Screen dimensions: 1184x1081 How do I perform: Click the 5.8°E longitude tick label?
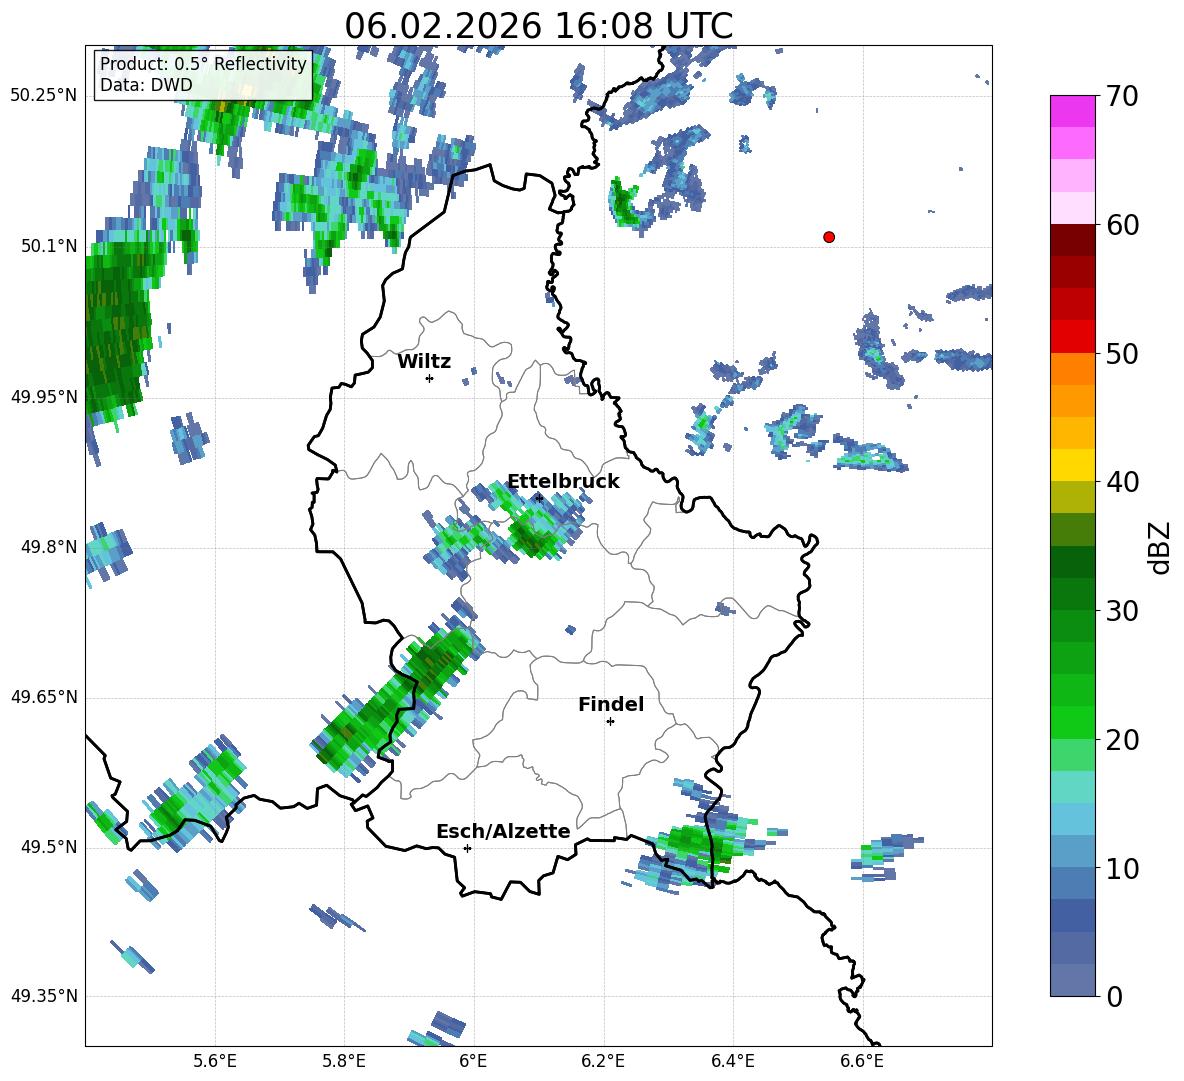344,1061
